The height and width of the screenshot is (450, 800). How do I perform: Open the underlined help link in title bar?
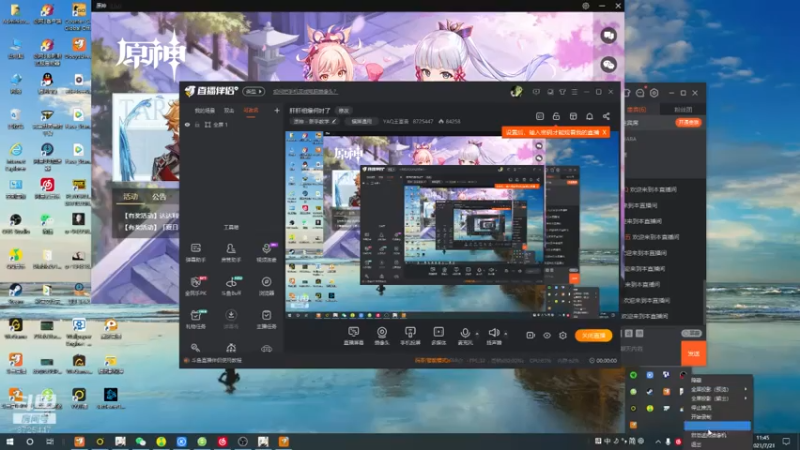(x=305, y=92)
